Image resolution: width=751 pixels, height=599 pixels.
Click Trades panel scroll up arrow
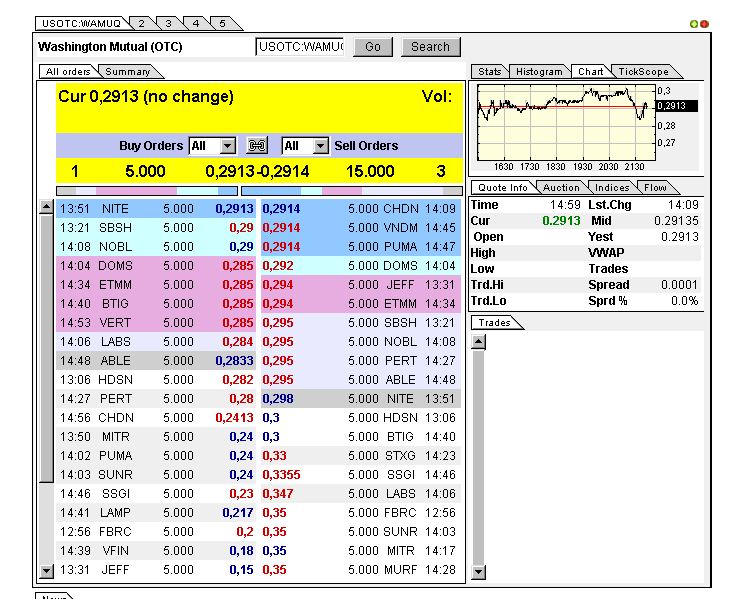coord(478,342)
